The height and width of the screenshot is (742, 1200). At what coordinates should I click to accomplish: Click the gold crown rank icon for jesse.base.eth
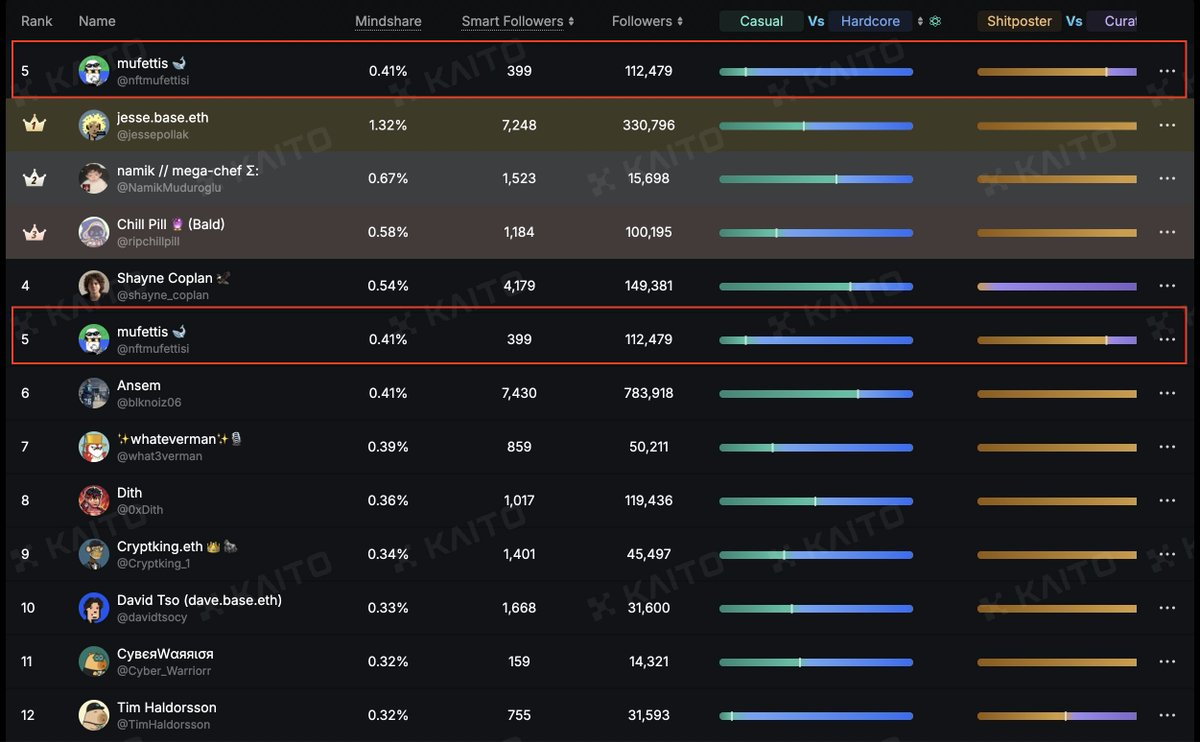click(34, 124)
